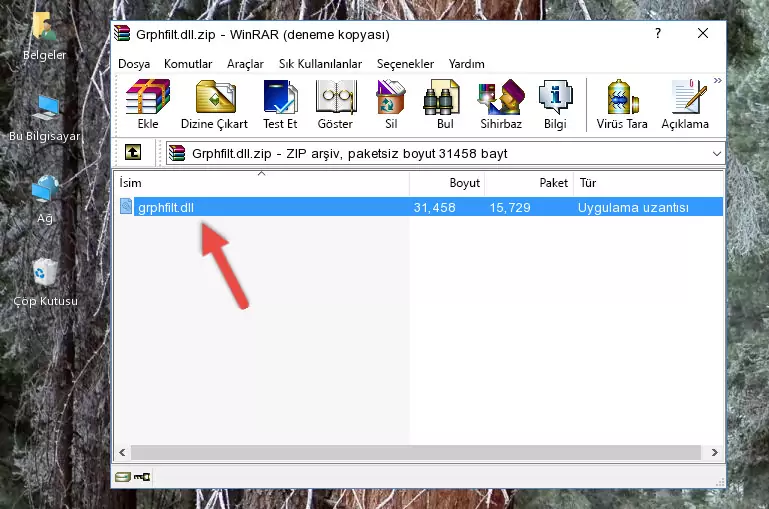Open the Seçenekler menu
The image size is (769, 509).
pyautogui.click(x=405, y=64)
